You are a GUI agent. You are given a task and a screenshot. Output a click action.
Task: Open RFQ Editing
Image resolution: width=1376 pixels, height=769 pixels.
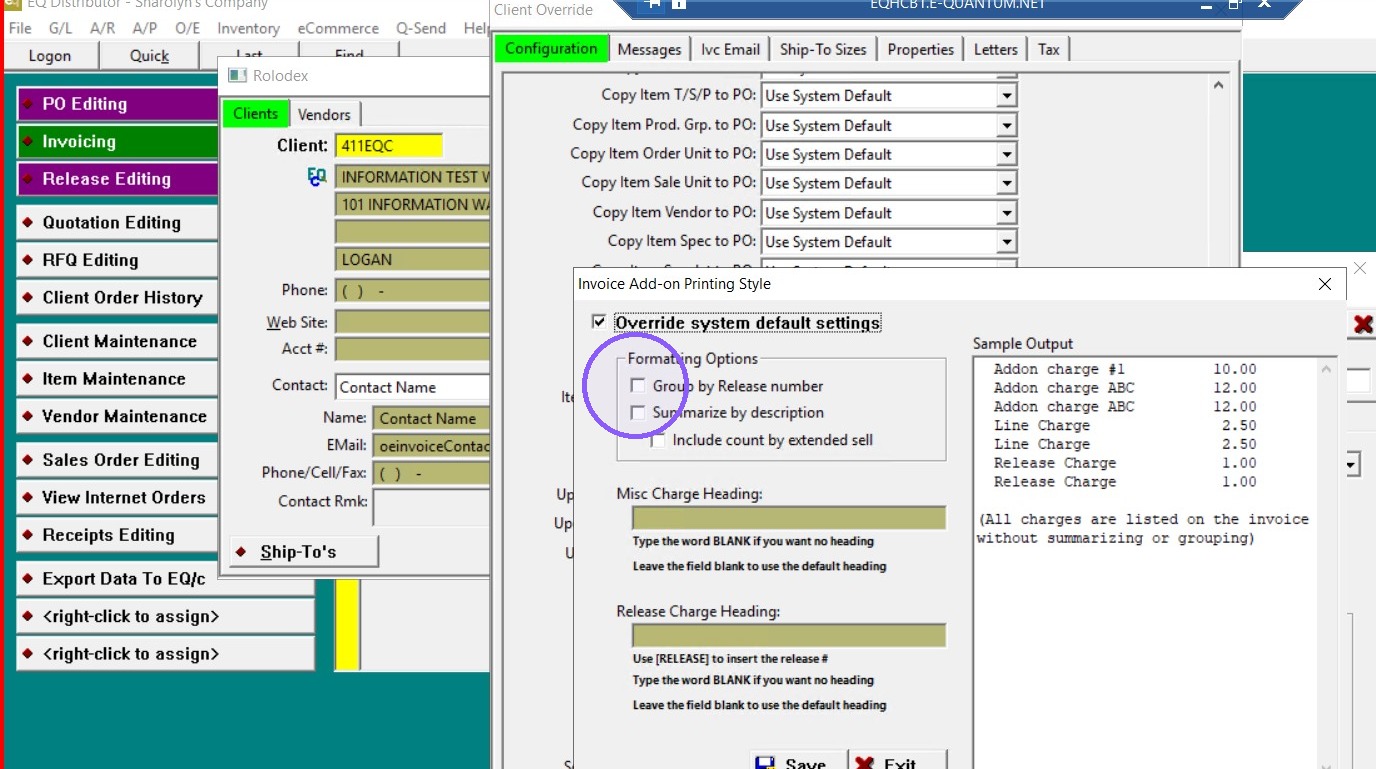(117, 260)
